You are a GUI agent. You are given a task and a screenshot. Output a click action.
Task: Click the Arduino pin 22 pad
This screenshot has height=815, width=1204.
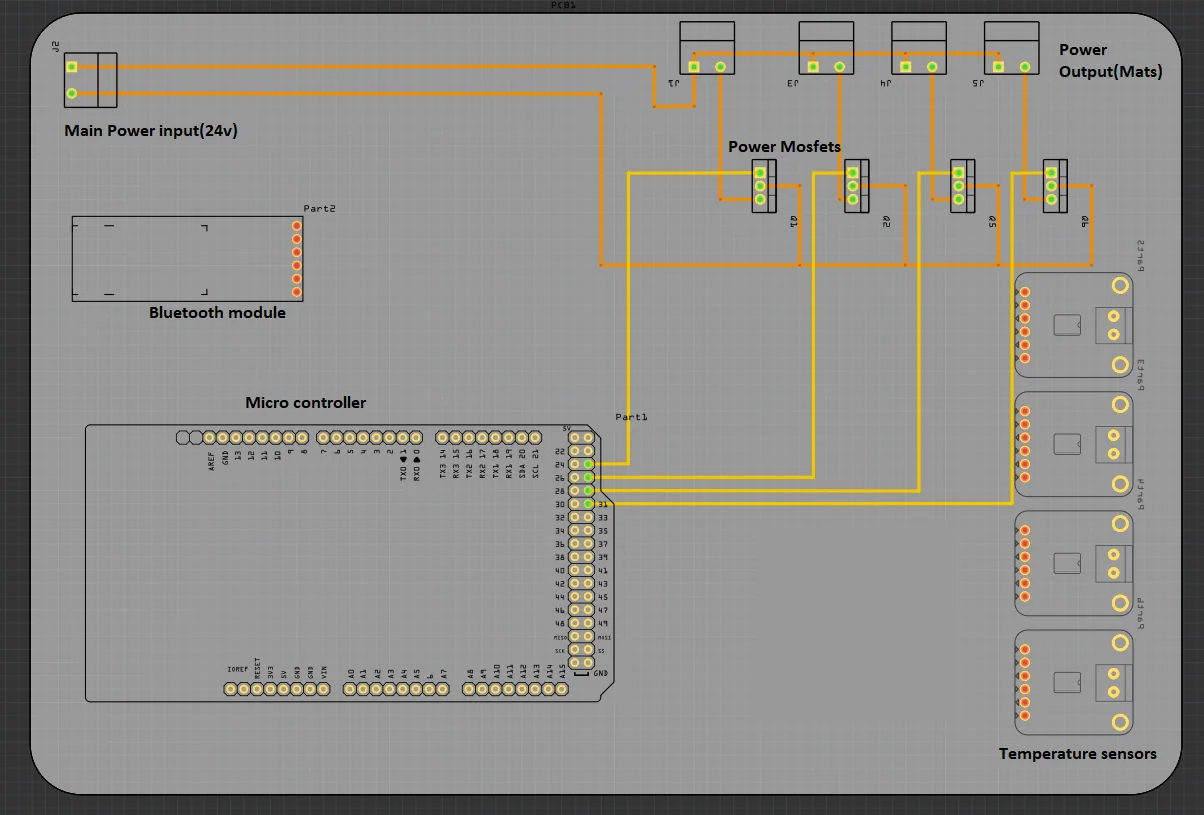click(575, 451)
